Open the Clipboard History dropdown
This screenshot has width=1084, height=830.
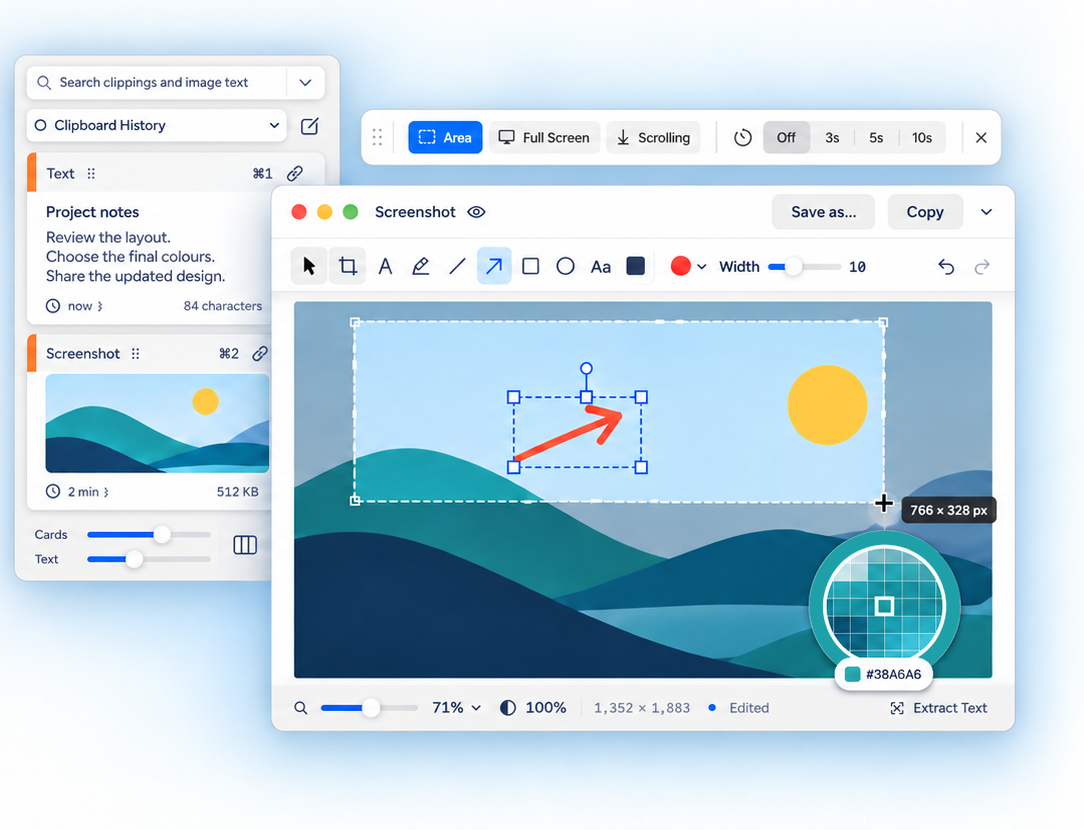coord(156,126)
